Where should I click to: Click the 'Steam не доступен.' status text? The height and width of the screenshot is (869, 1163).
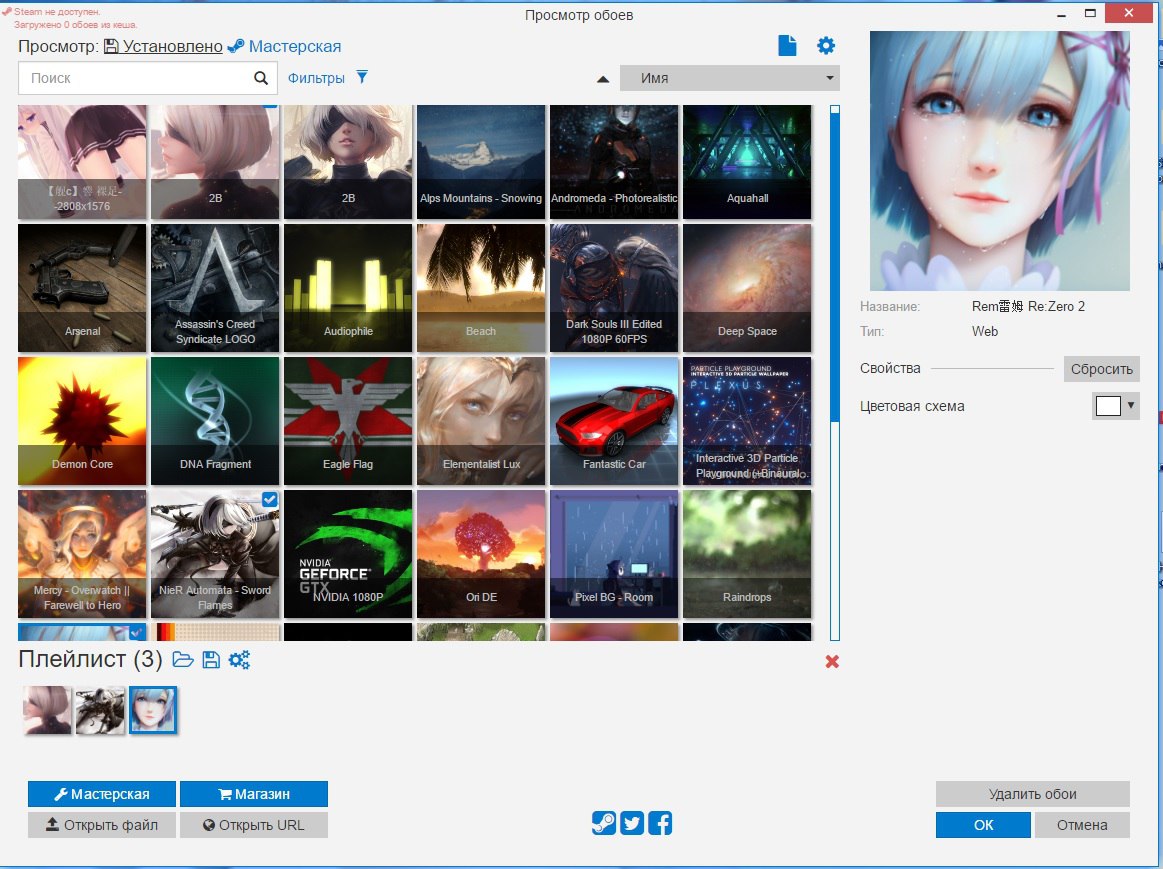[57, 12]
